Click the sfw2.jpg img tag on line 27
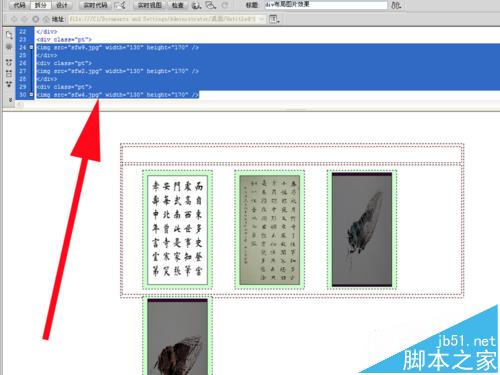500x375 pixels. (x=118, y=71)
